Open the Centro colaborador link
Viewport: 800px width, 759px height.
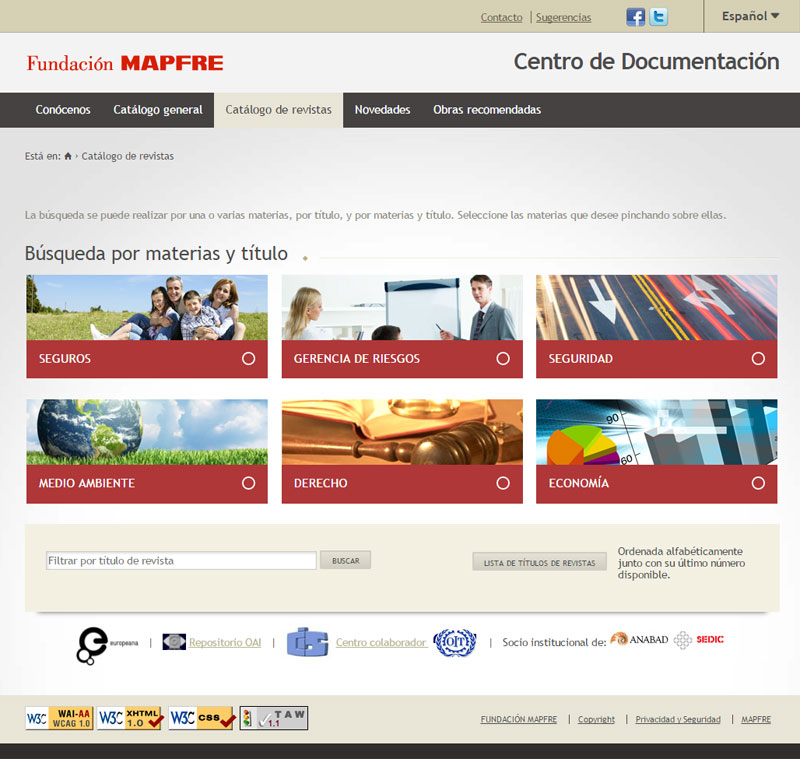[x=381, y=642]
